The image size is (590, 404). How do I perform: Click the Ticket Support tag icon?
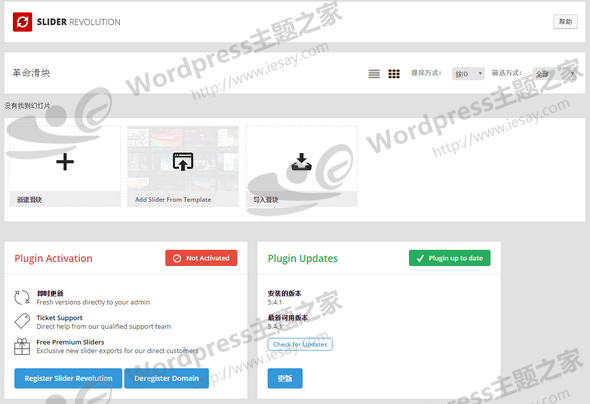(x=22, y=321)
